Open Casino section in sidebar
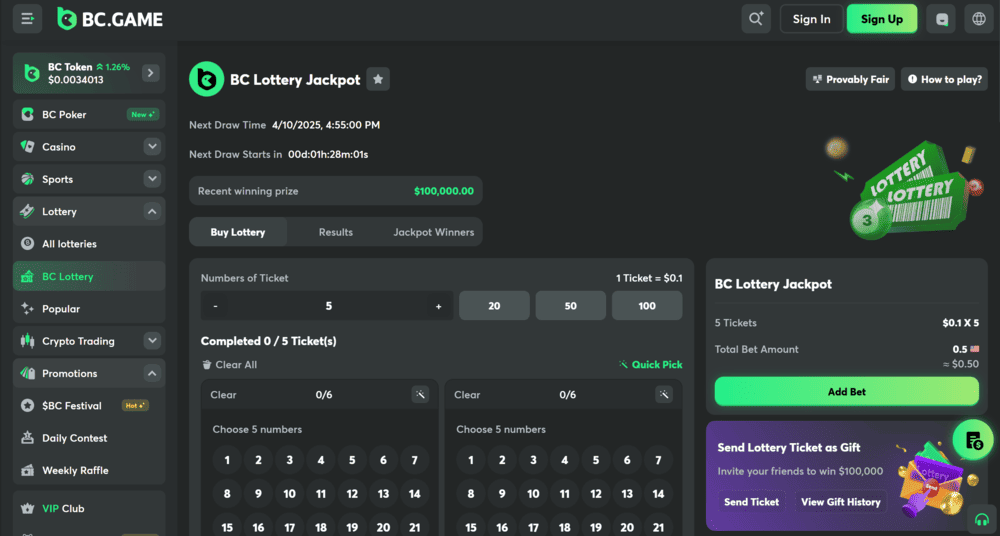This screenshot has height=536, width=1000. (x=89, y=147)
